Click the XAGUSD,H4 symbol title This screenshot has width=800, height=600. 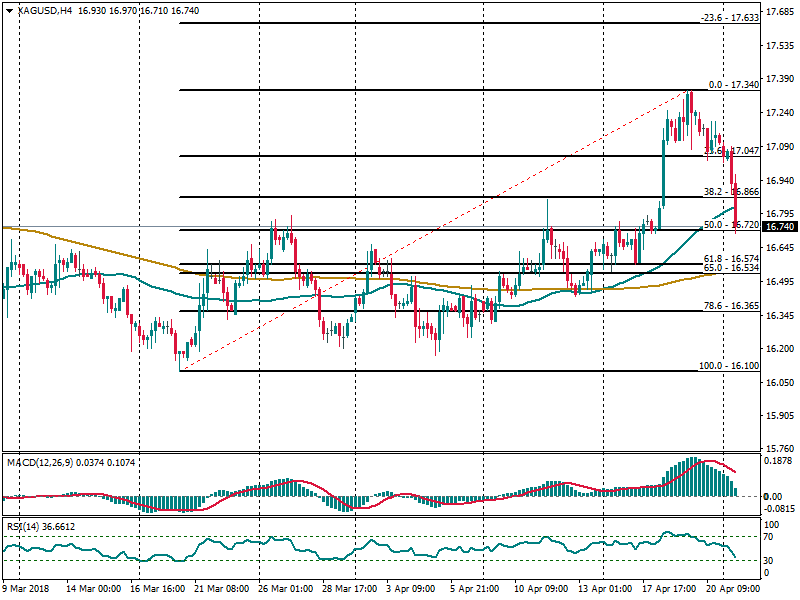click(45, 10)
